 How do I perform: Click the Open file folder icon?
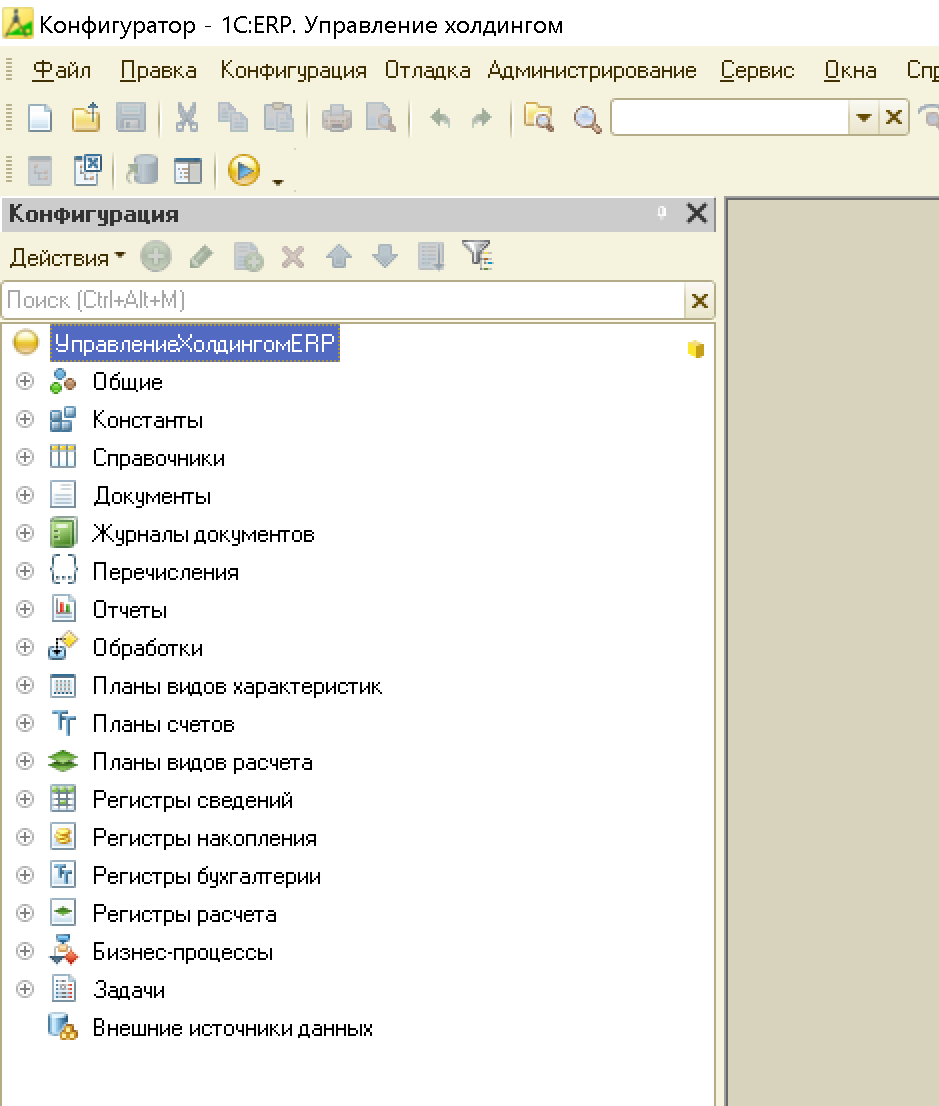click(x=86, y=118)
